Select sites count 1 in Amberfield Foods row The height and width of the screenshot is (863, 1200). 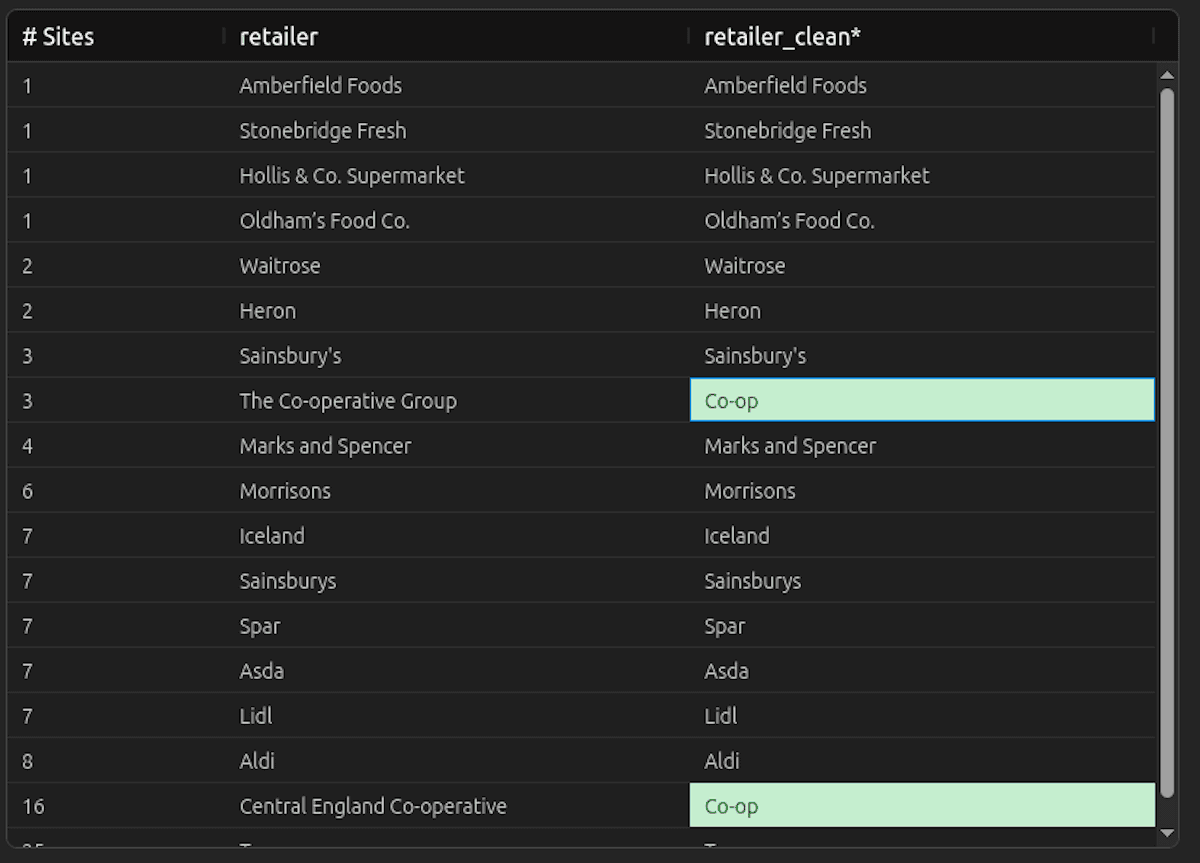(27, 86)
